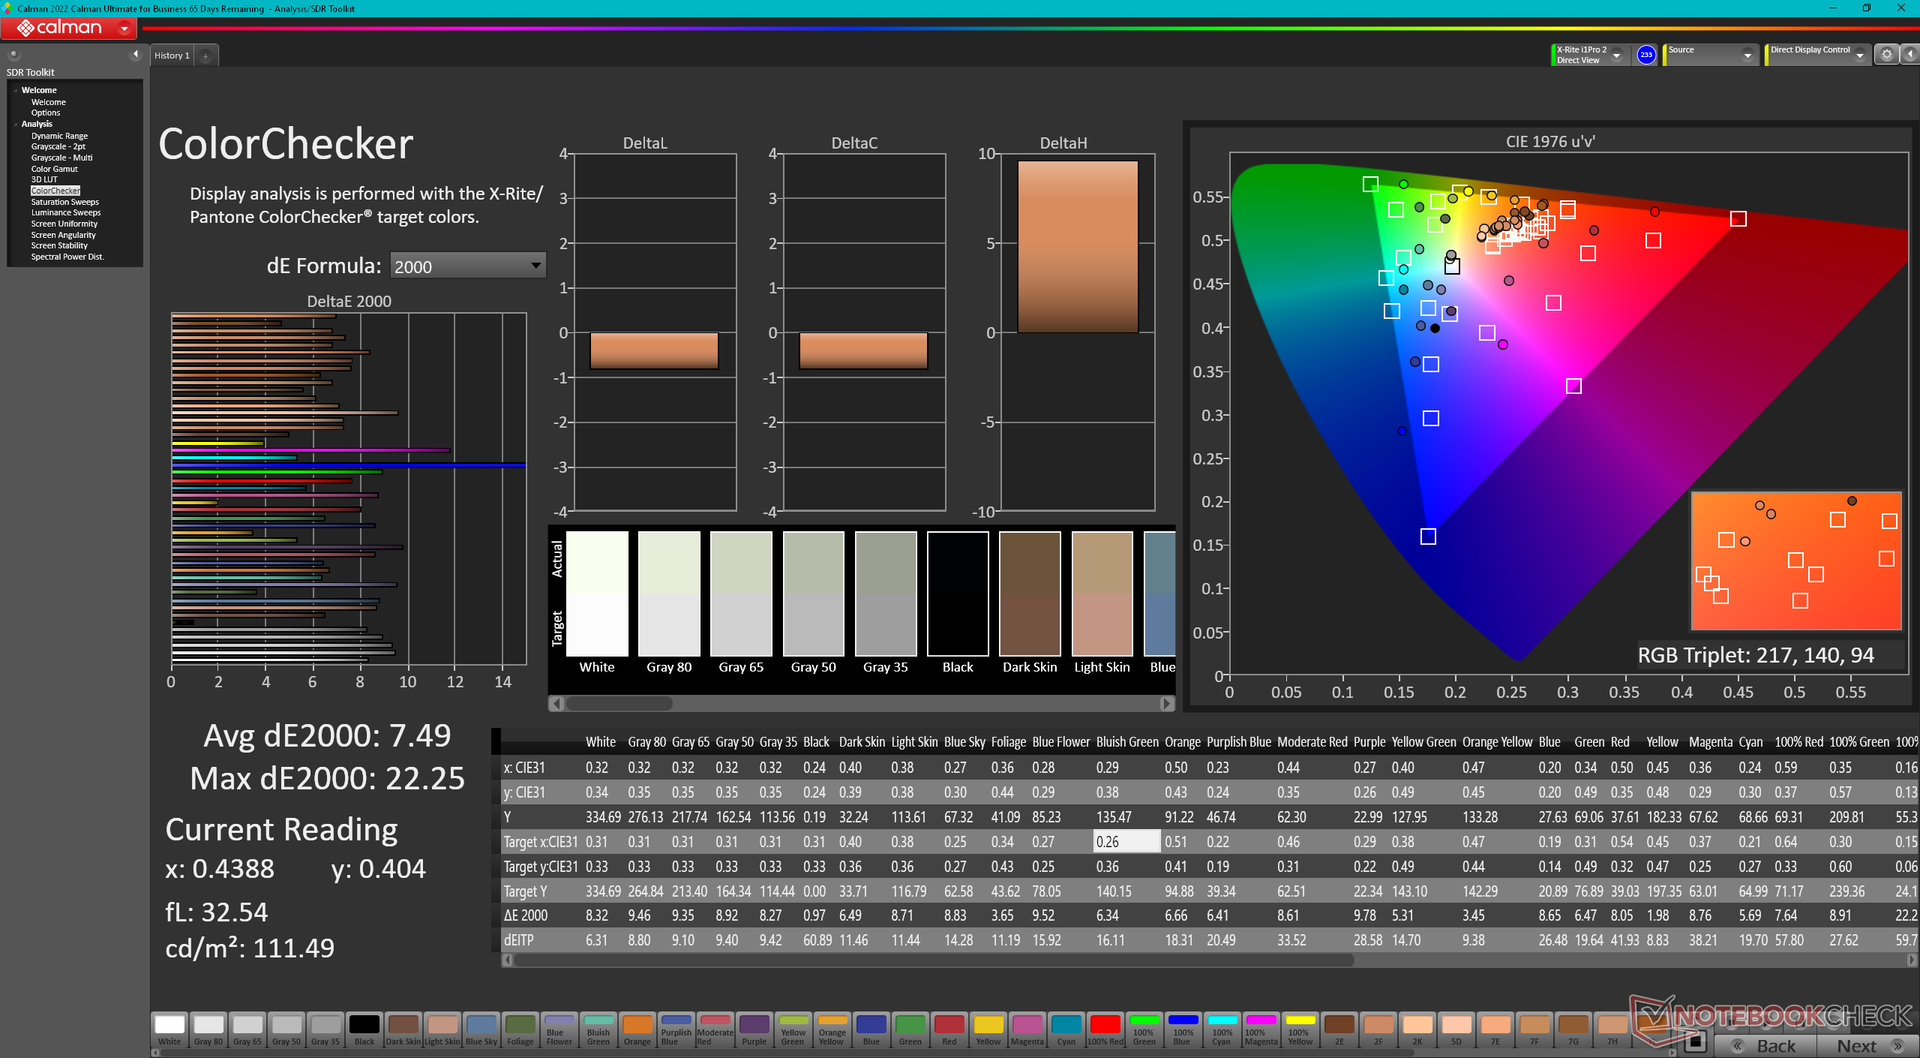Open Grayscale - Multi analysis page

click(x=61, y=158)
